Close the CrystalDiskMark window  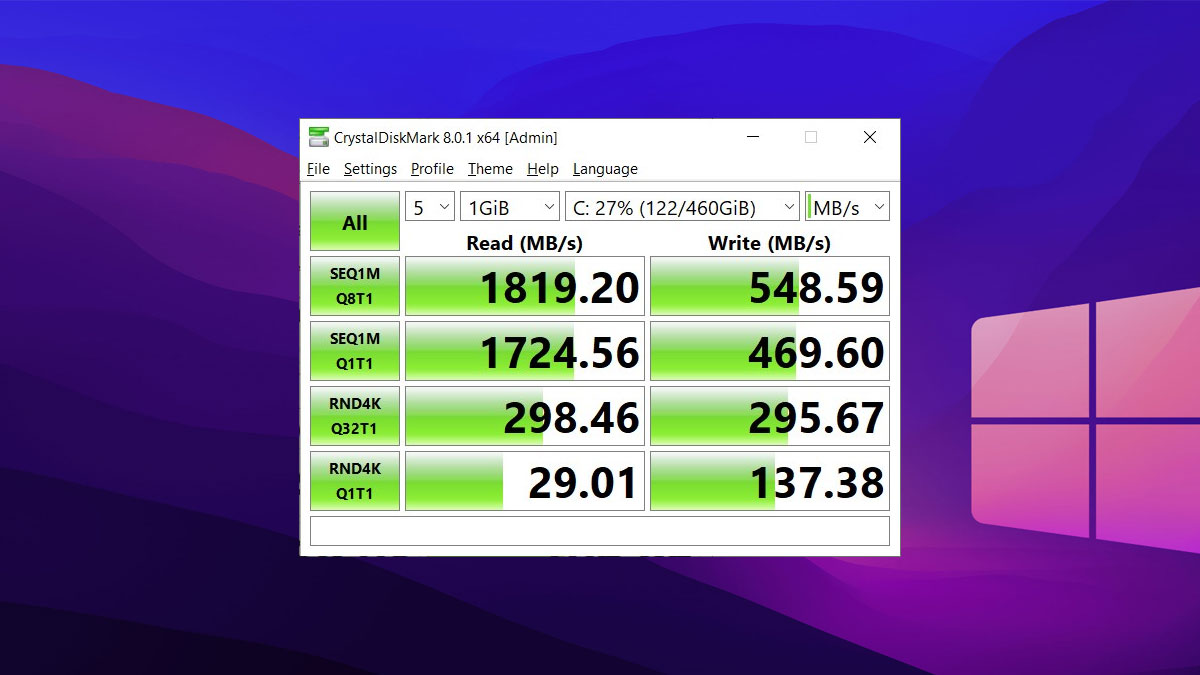point(870,137)
